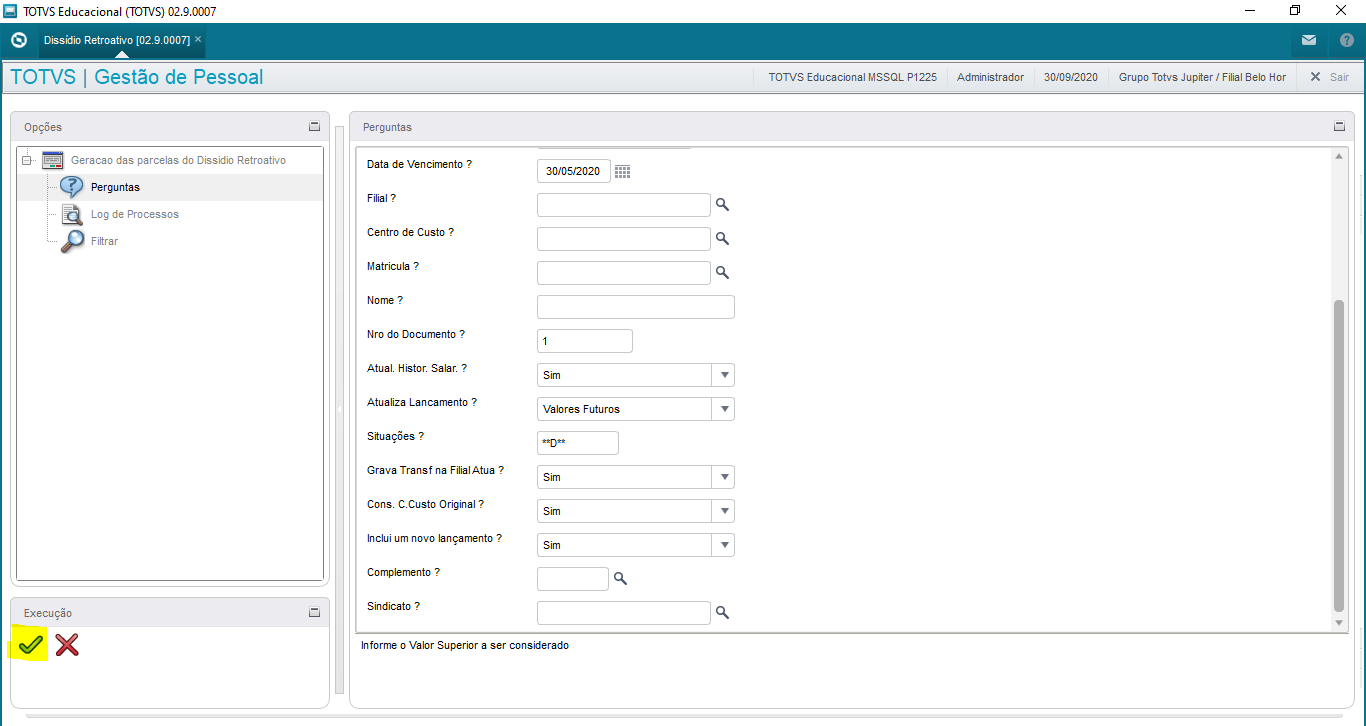Click the Nro do Documento ? label
The height and width of the screenshot is (726, 1366).
pos(416,334)
